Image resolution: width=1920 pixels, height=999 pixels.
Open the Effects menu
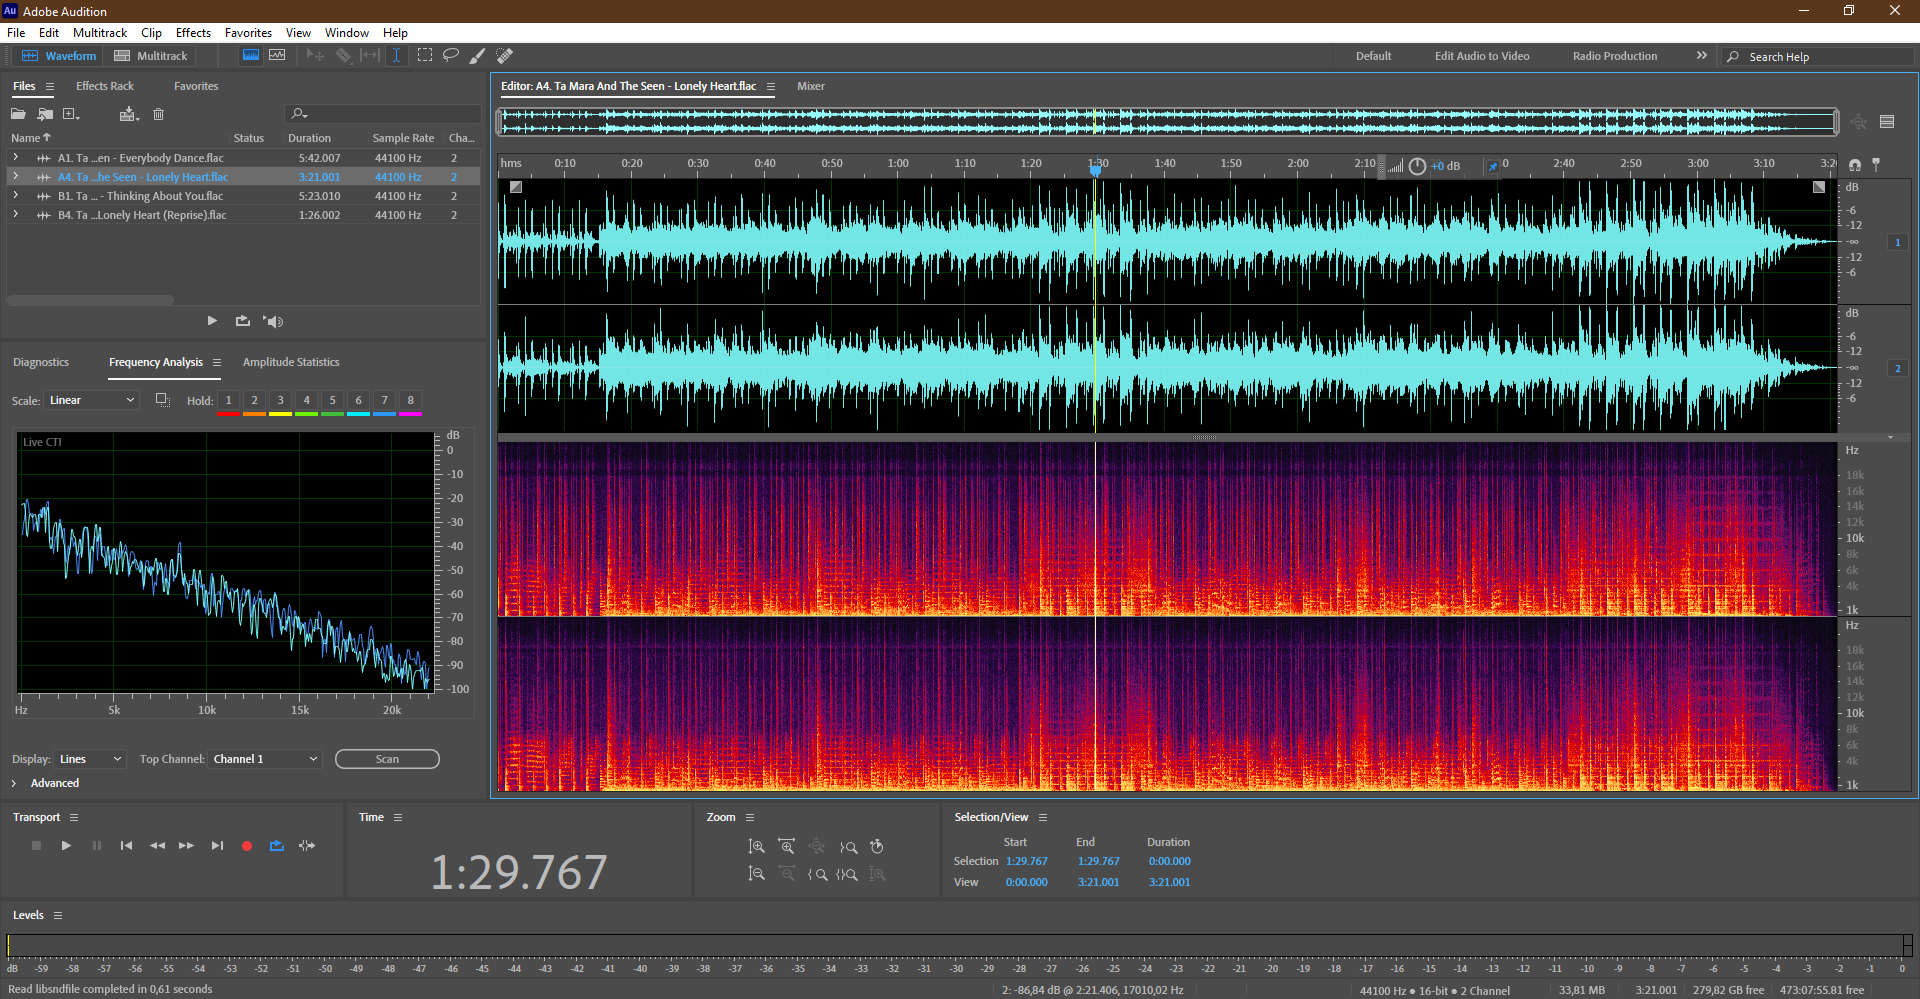pyautogui.click(x=193, y=33)
